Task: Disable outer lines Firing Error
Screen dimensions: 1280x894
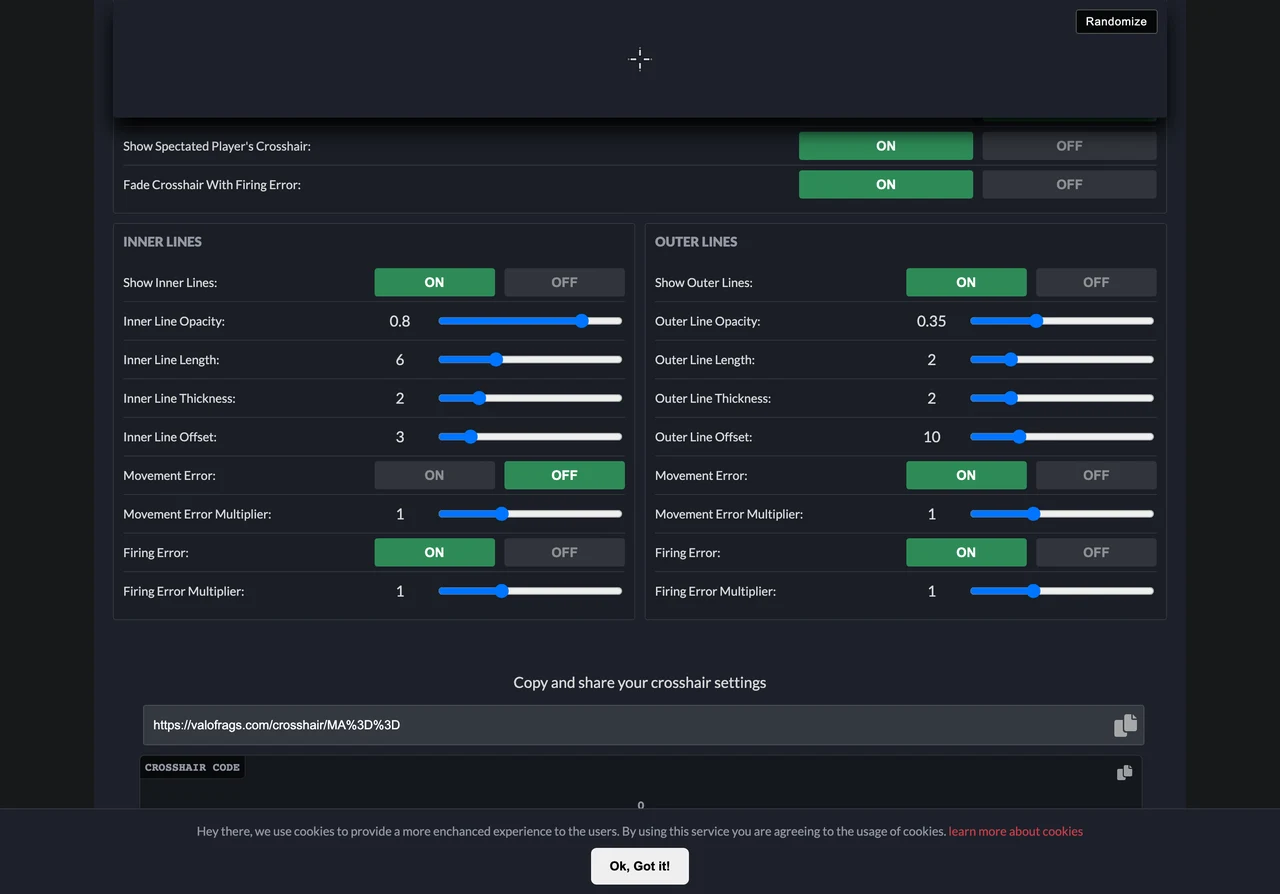Action: tap(1096, 552)
